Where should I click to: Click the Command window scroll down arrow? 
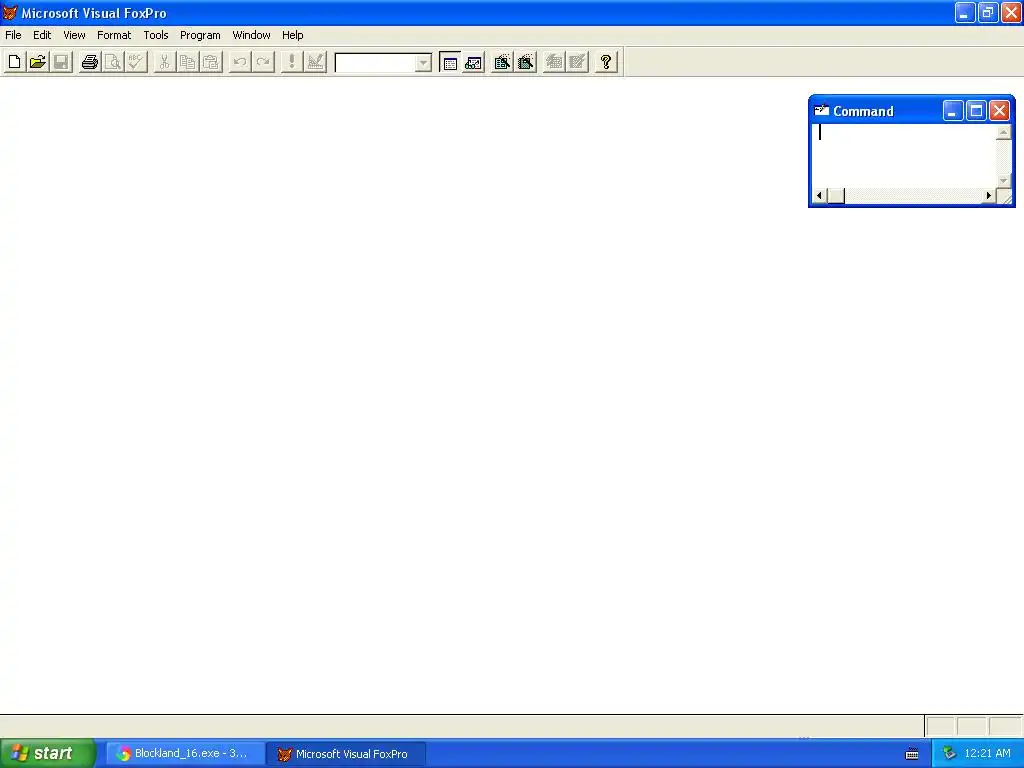1004,180
